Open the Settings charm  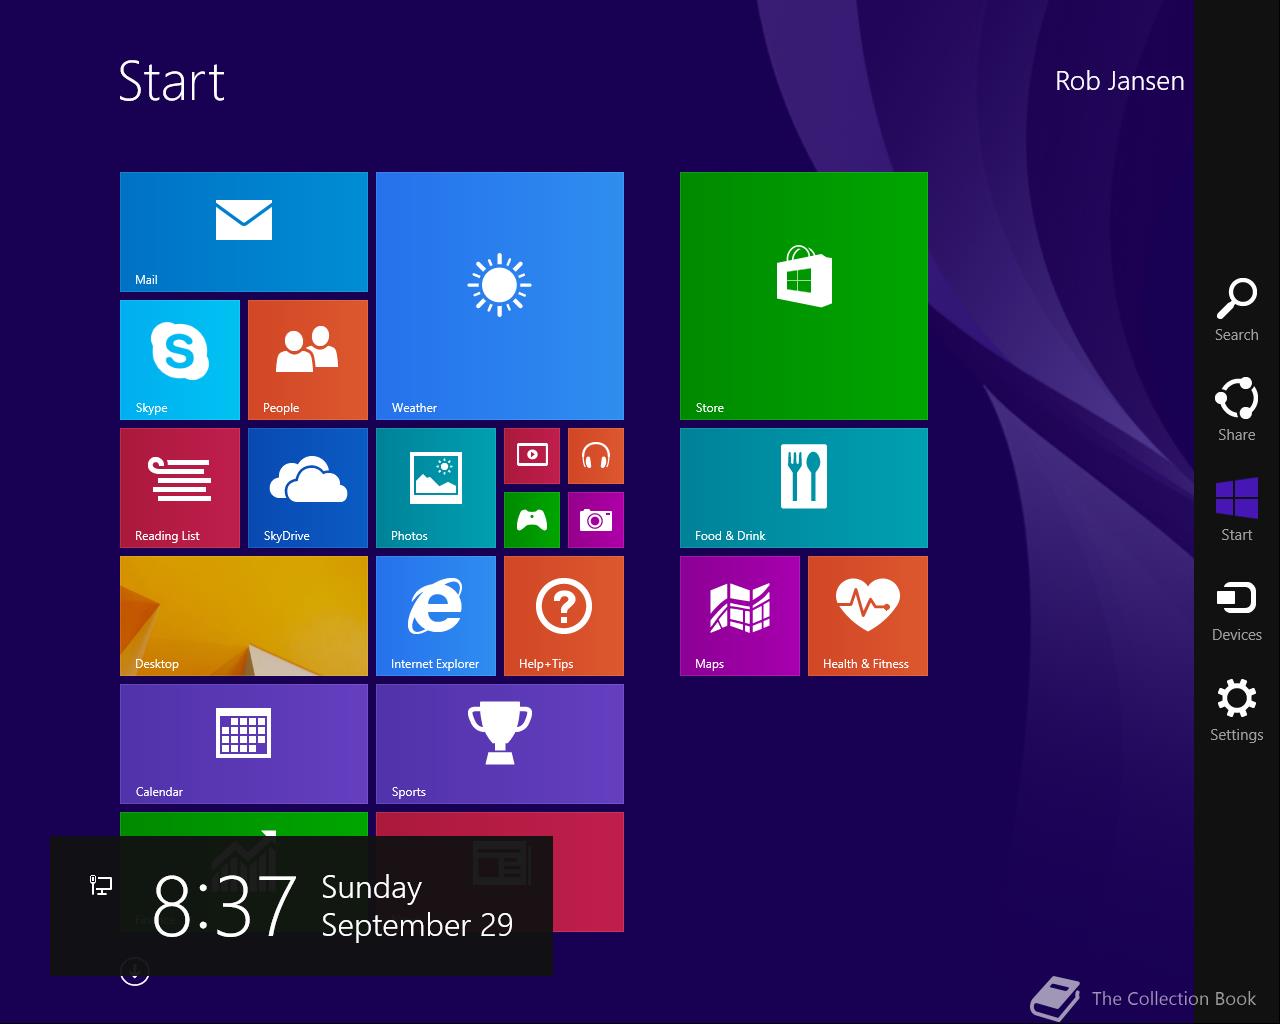point(1237,710)
